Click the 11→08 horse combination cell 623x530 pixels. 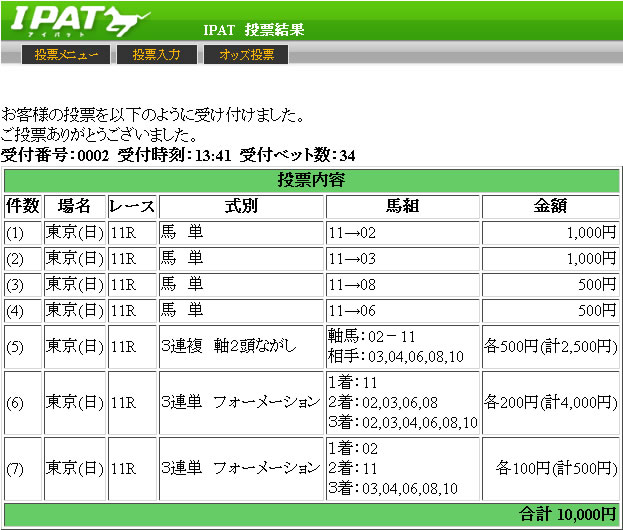pos(402,284)
